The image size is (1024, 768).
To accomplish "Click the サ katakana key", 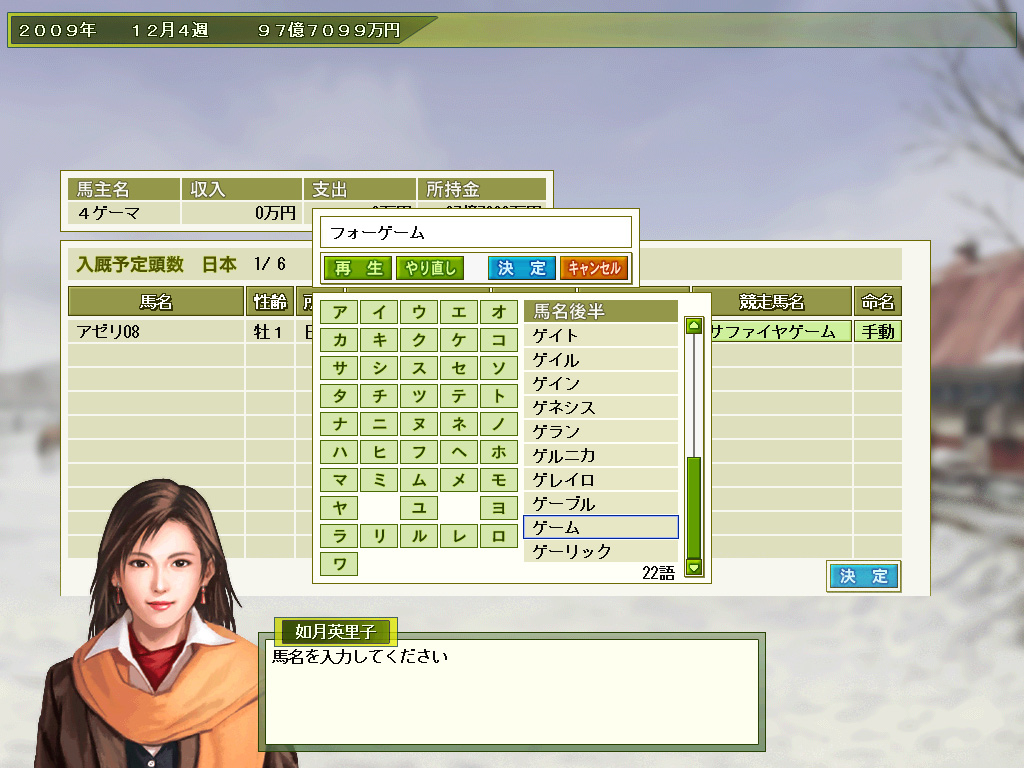I will 340,368.
